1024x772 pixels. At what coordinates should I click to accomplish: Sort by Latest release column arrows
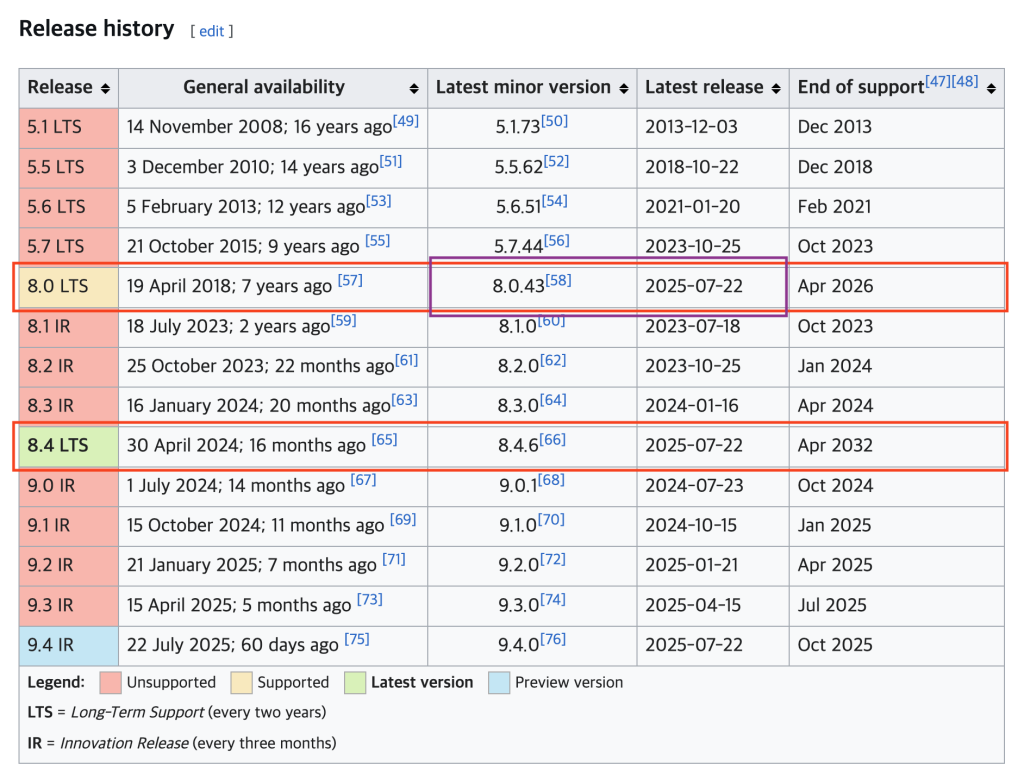coord(777,88)
